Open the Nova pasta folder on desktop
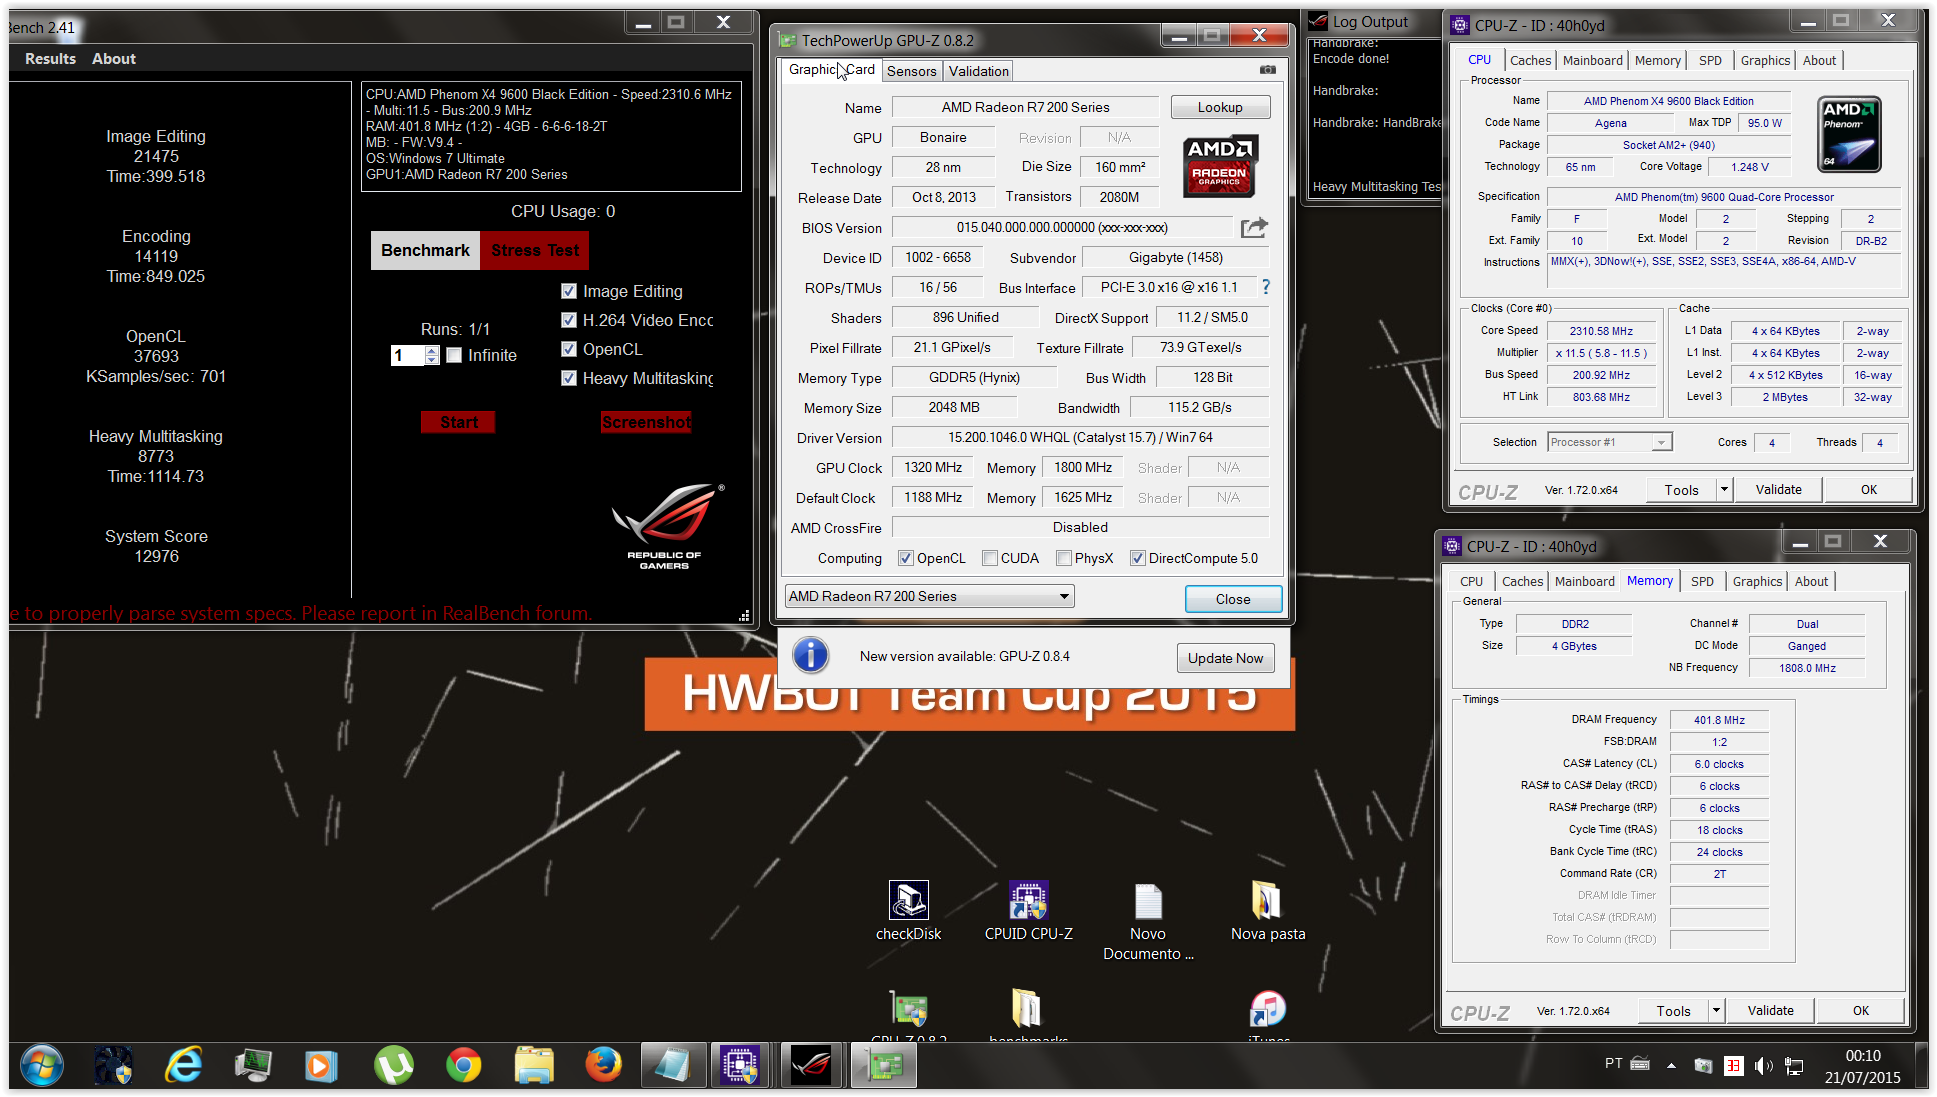Viewport: 1937px width, 1097px height. pyautogui.click(x=1268, y=912)
